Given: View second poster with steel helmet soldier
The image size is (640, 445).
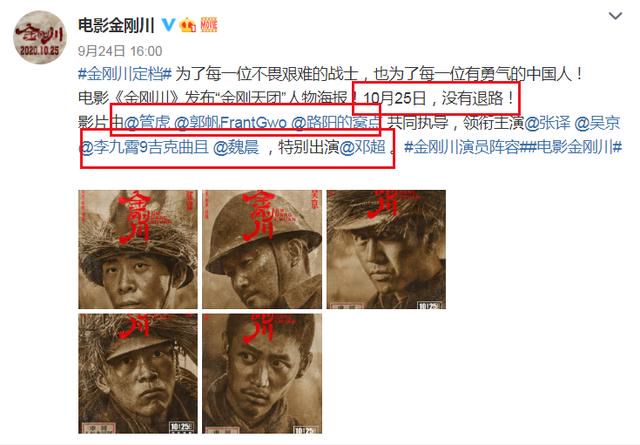Looking at the screenshot, I should pyautogui.click(x=262, y=249).
